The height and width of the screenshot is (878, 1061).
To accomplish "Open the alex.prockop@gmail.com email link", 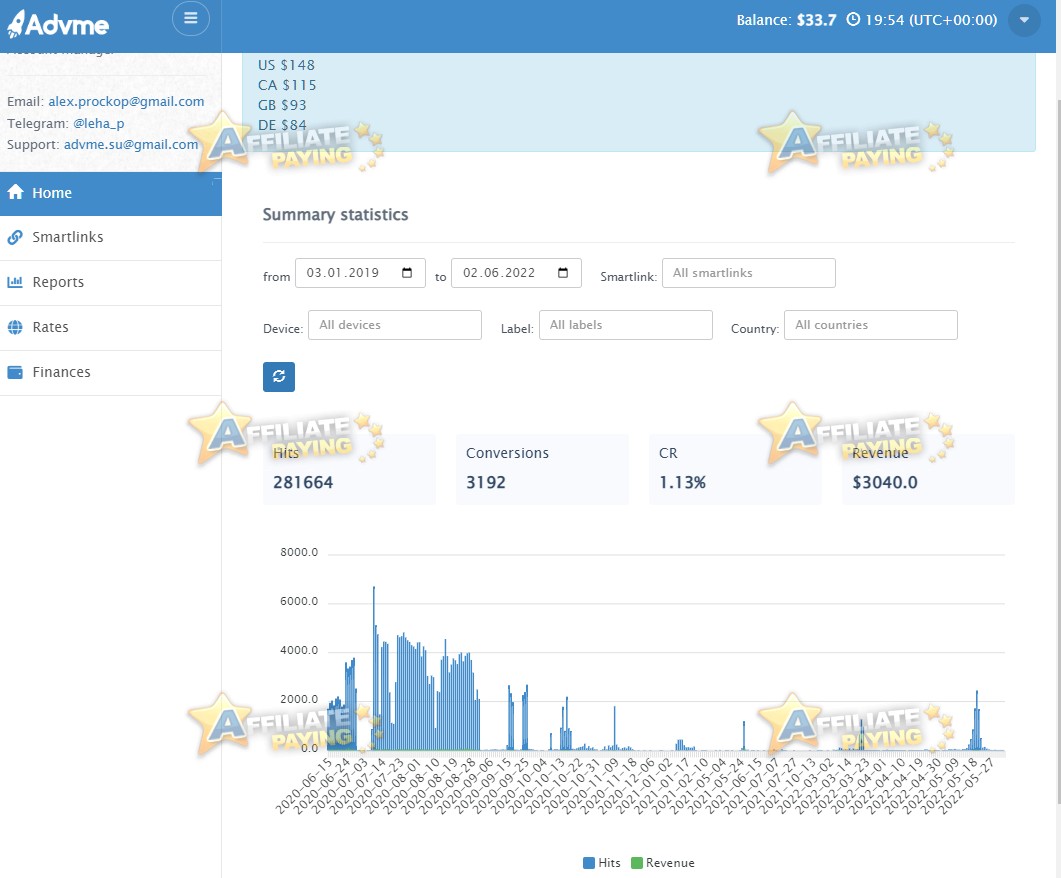I will [126, 101].
